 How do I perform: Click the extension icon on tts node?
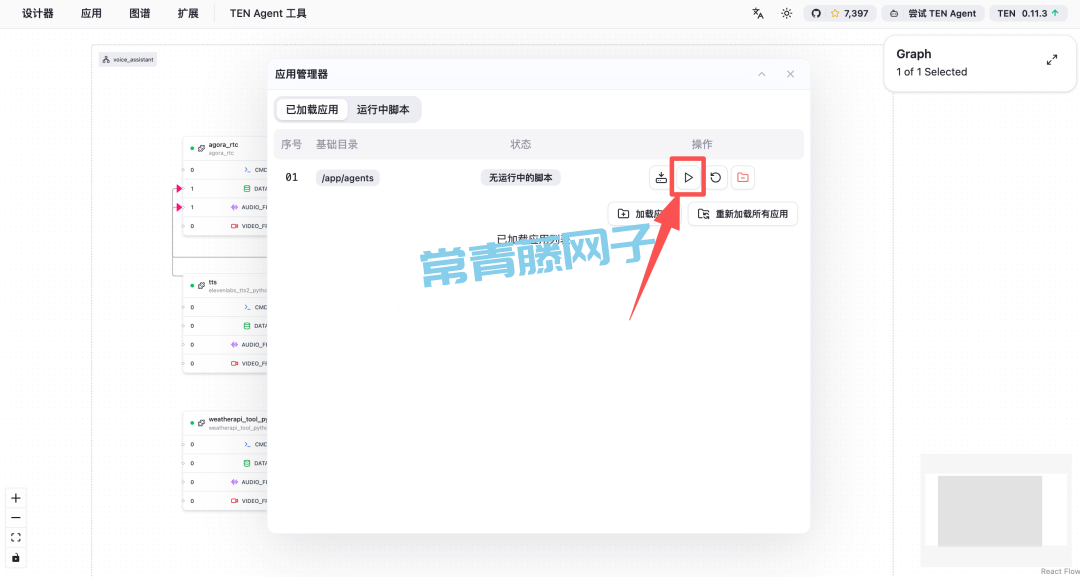pyautogui.click(x=201, y=285)
